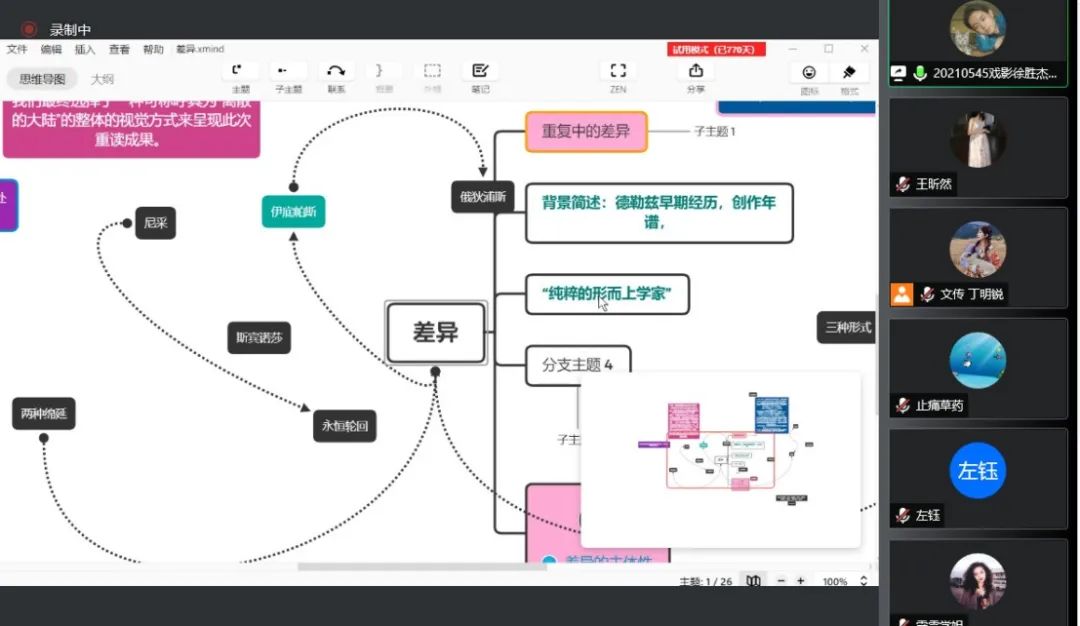Open the 格式 format panel
1080x626 pixels.
tap(849, 73)
